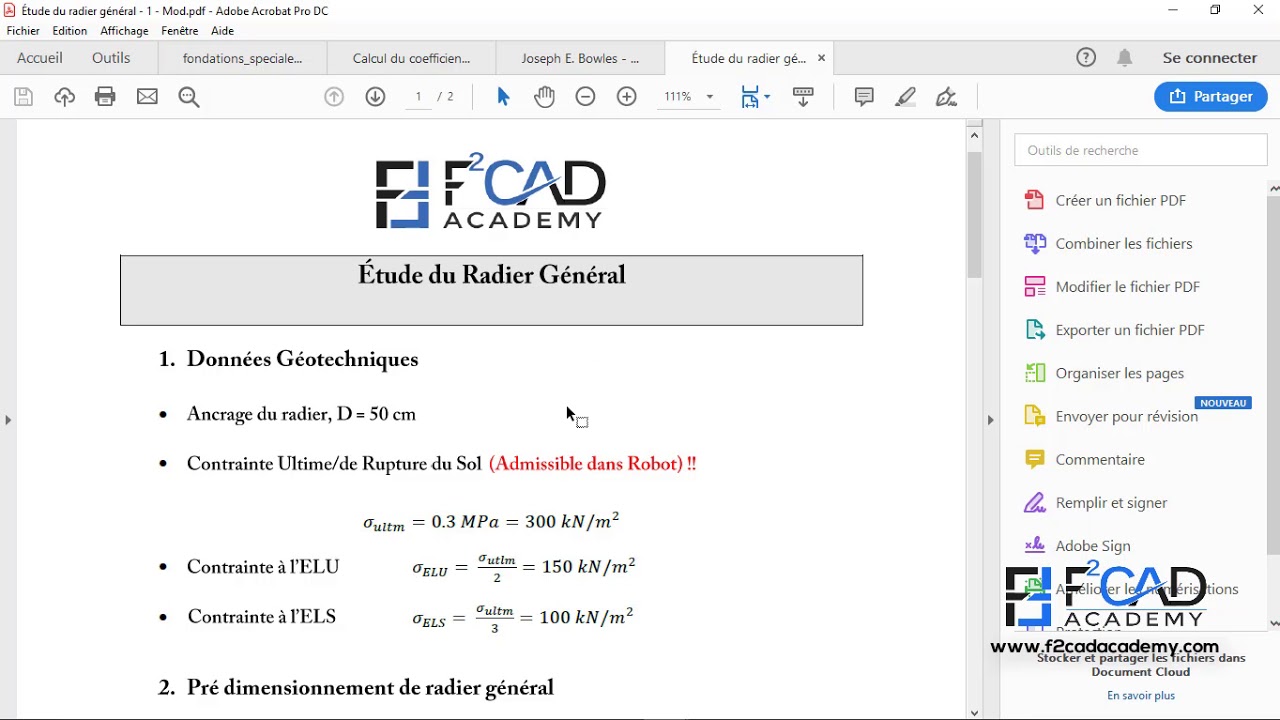Go to previous page arrow

click(x=334, y=97)
